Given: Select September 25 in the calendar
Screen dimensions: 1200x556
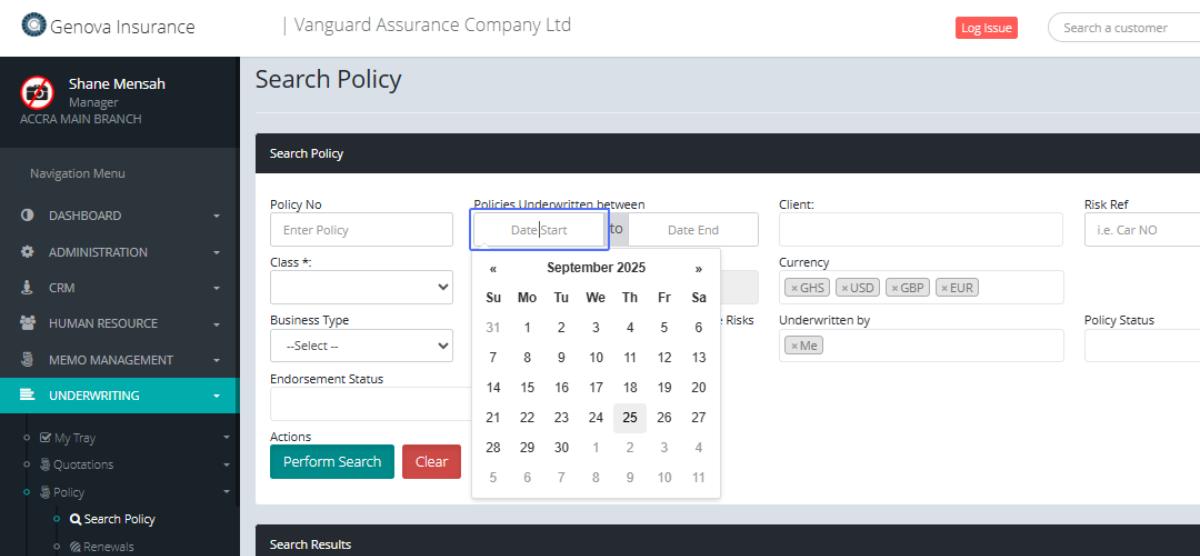Looking at the screenshot, I should [x=630, y=418].
